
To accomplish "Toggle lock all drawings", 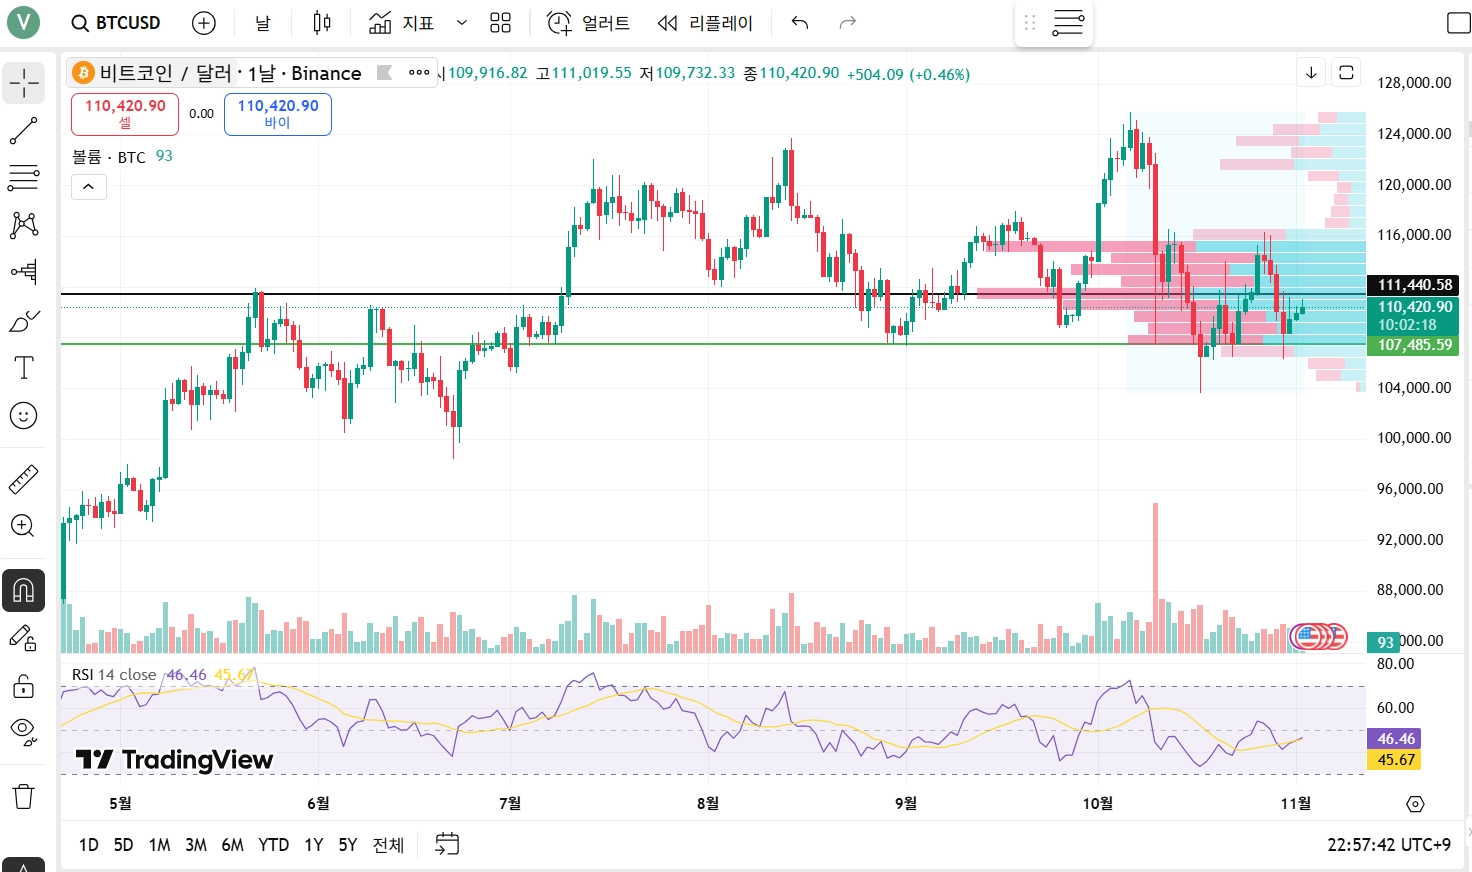I will [24, 686].
